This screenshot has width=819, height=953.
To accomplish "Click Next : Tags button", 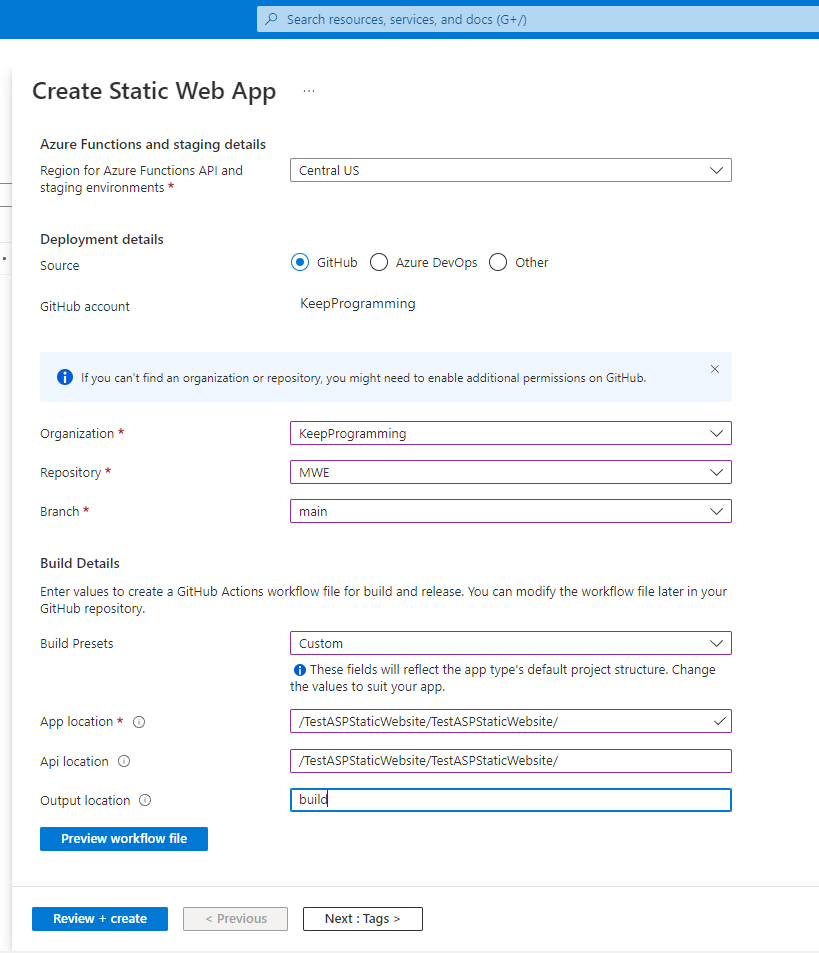I will (x=363, y=918).
